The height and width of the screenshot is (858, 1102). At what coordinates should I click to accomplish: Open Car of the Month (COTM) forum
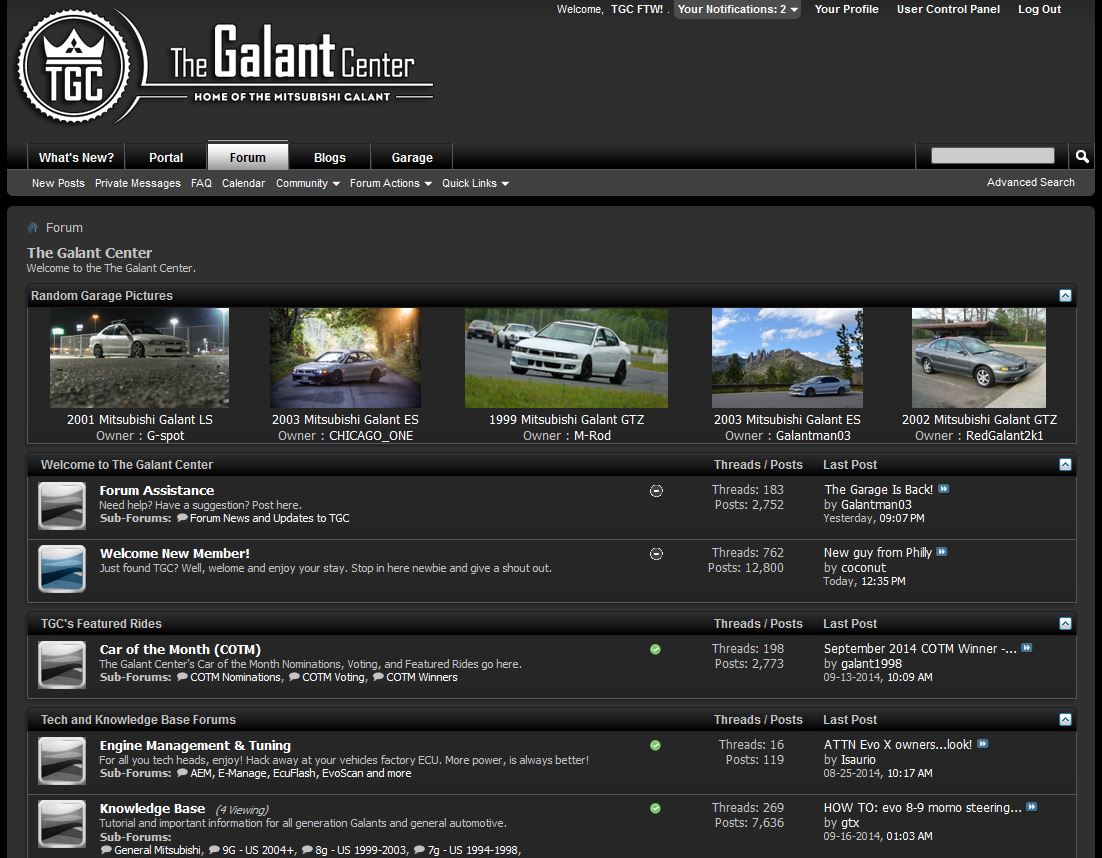pyautogui.click(x=180, y=649)
